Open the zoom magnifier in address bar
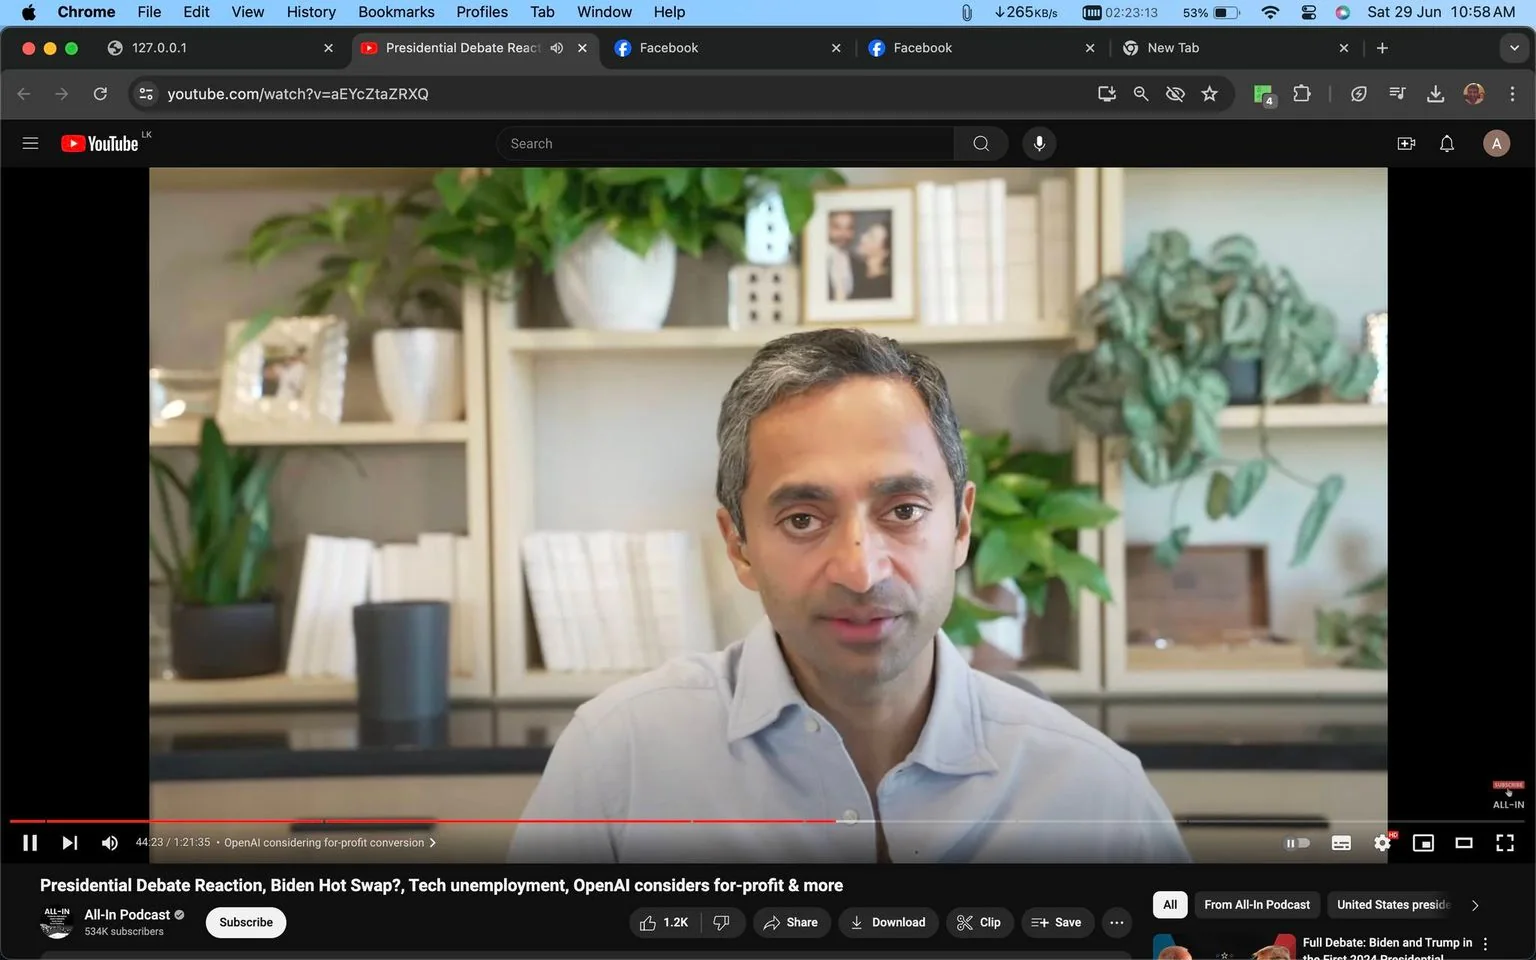The width and height of the screenshot is (1536, 960). pyautogui.click(x=1141, y=94)
